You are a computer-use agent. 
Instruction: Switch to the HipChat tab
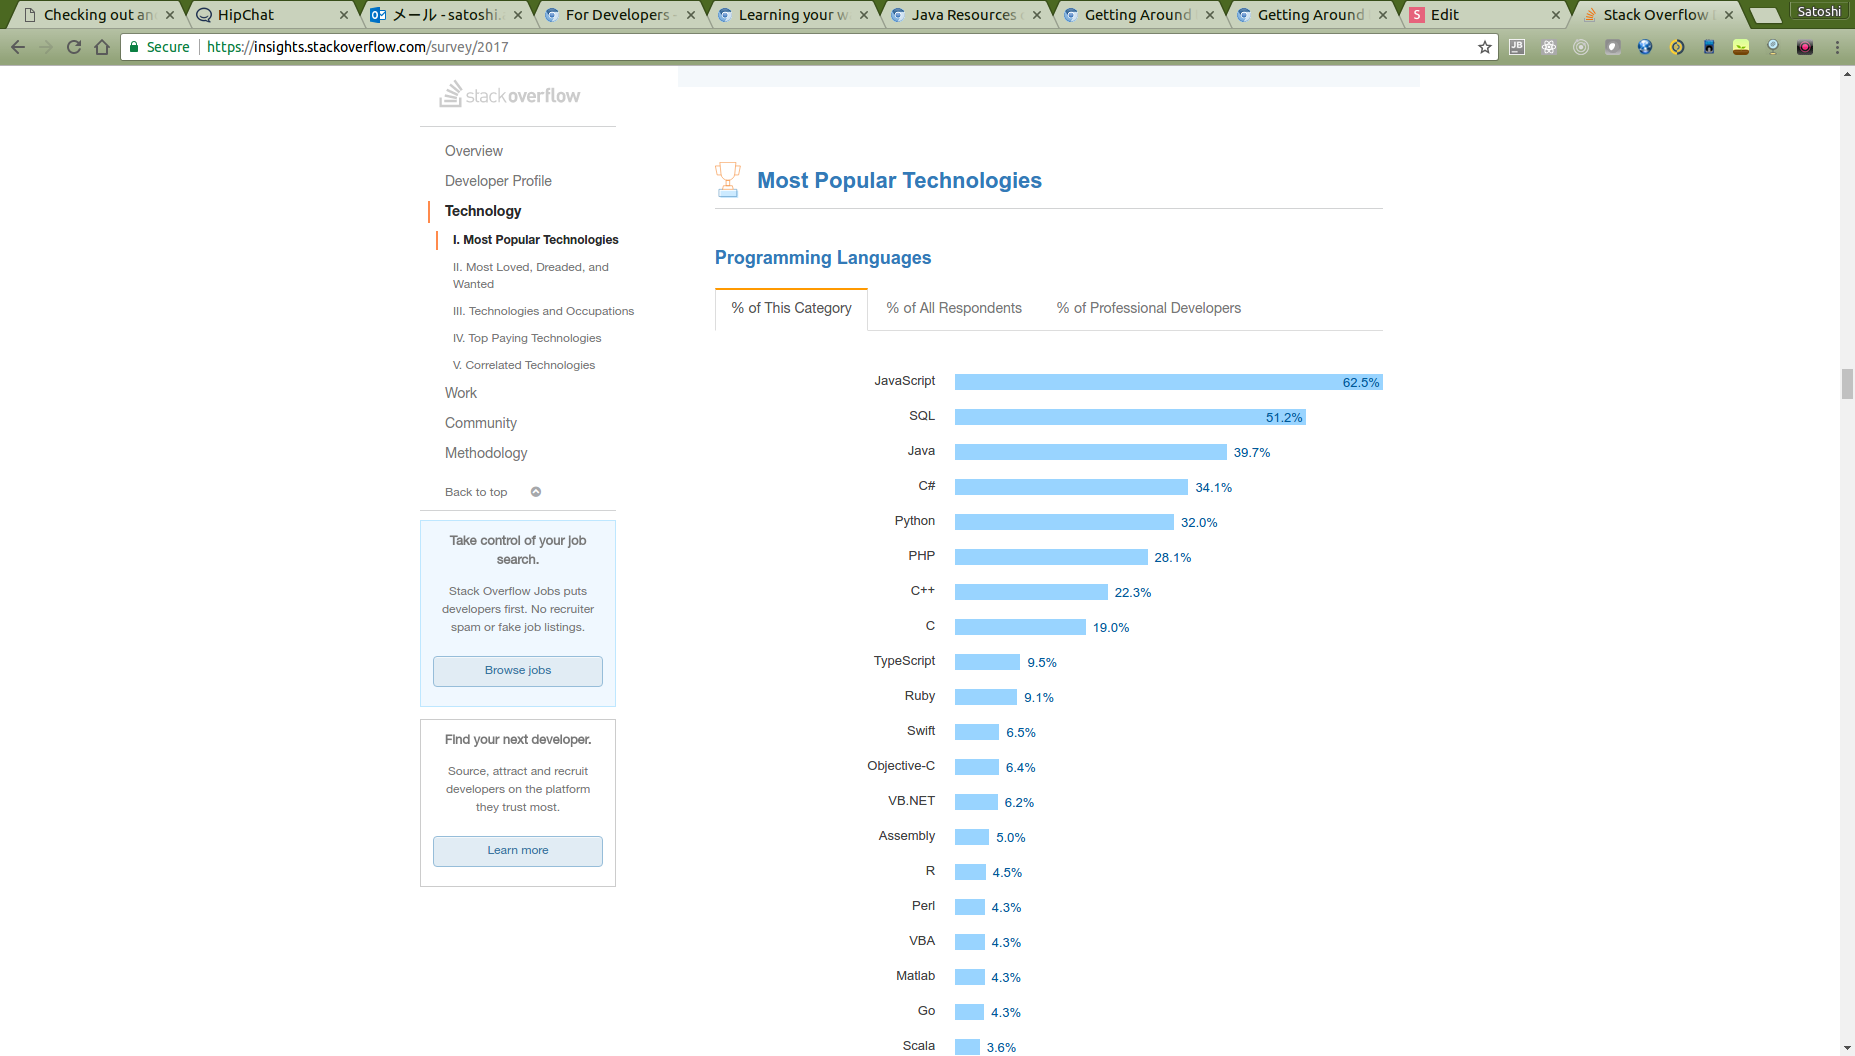tap(272, 15)
